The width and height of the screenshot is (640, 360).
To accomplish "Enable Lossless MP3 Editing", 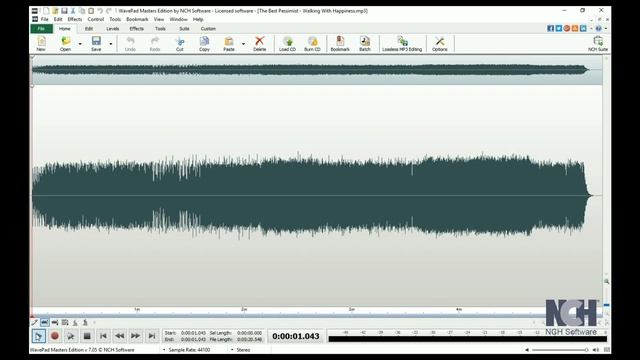I will (402, 44).
